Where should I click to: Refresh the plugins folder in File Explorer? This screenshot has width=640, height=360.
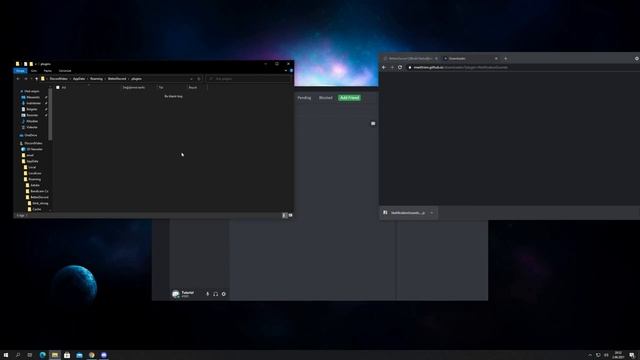pyautogui.click(x=199, y=79)
